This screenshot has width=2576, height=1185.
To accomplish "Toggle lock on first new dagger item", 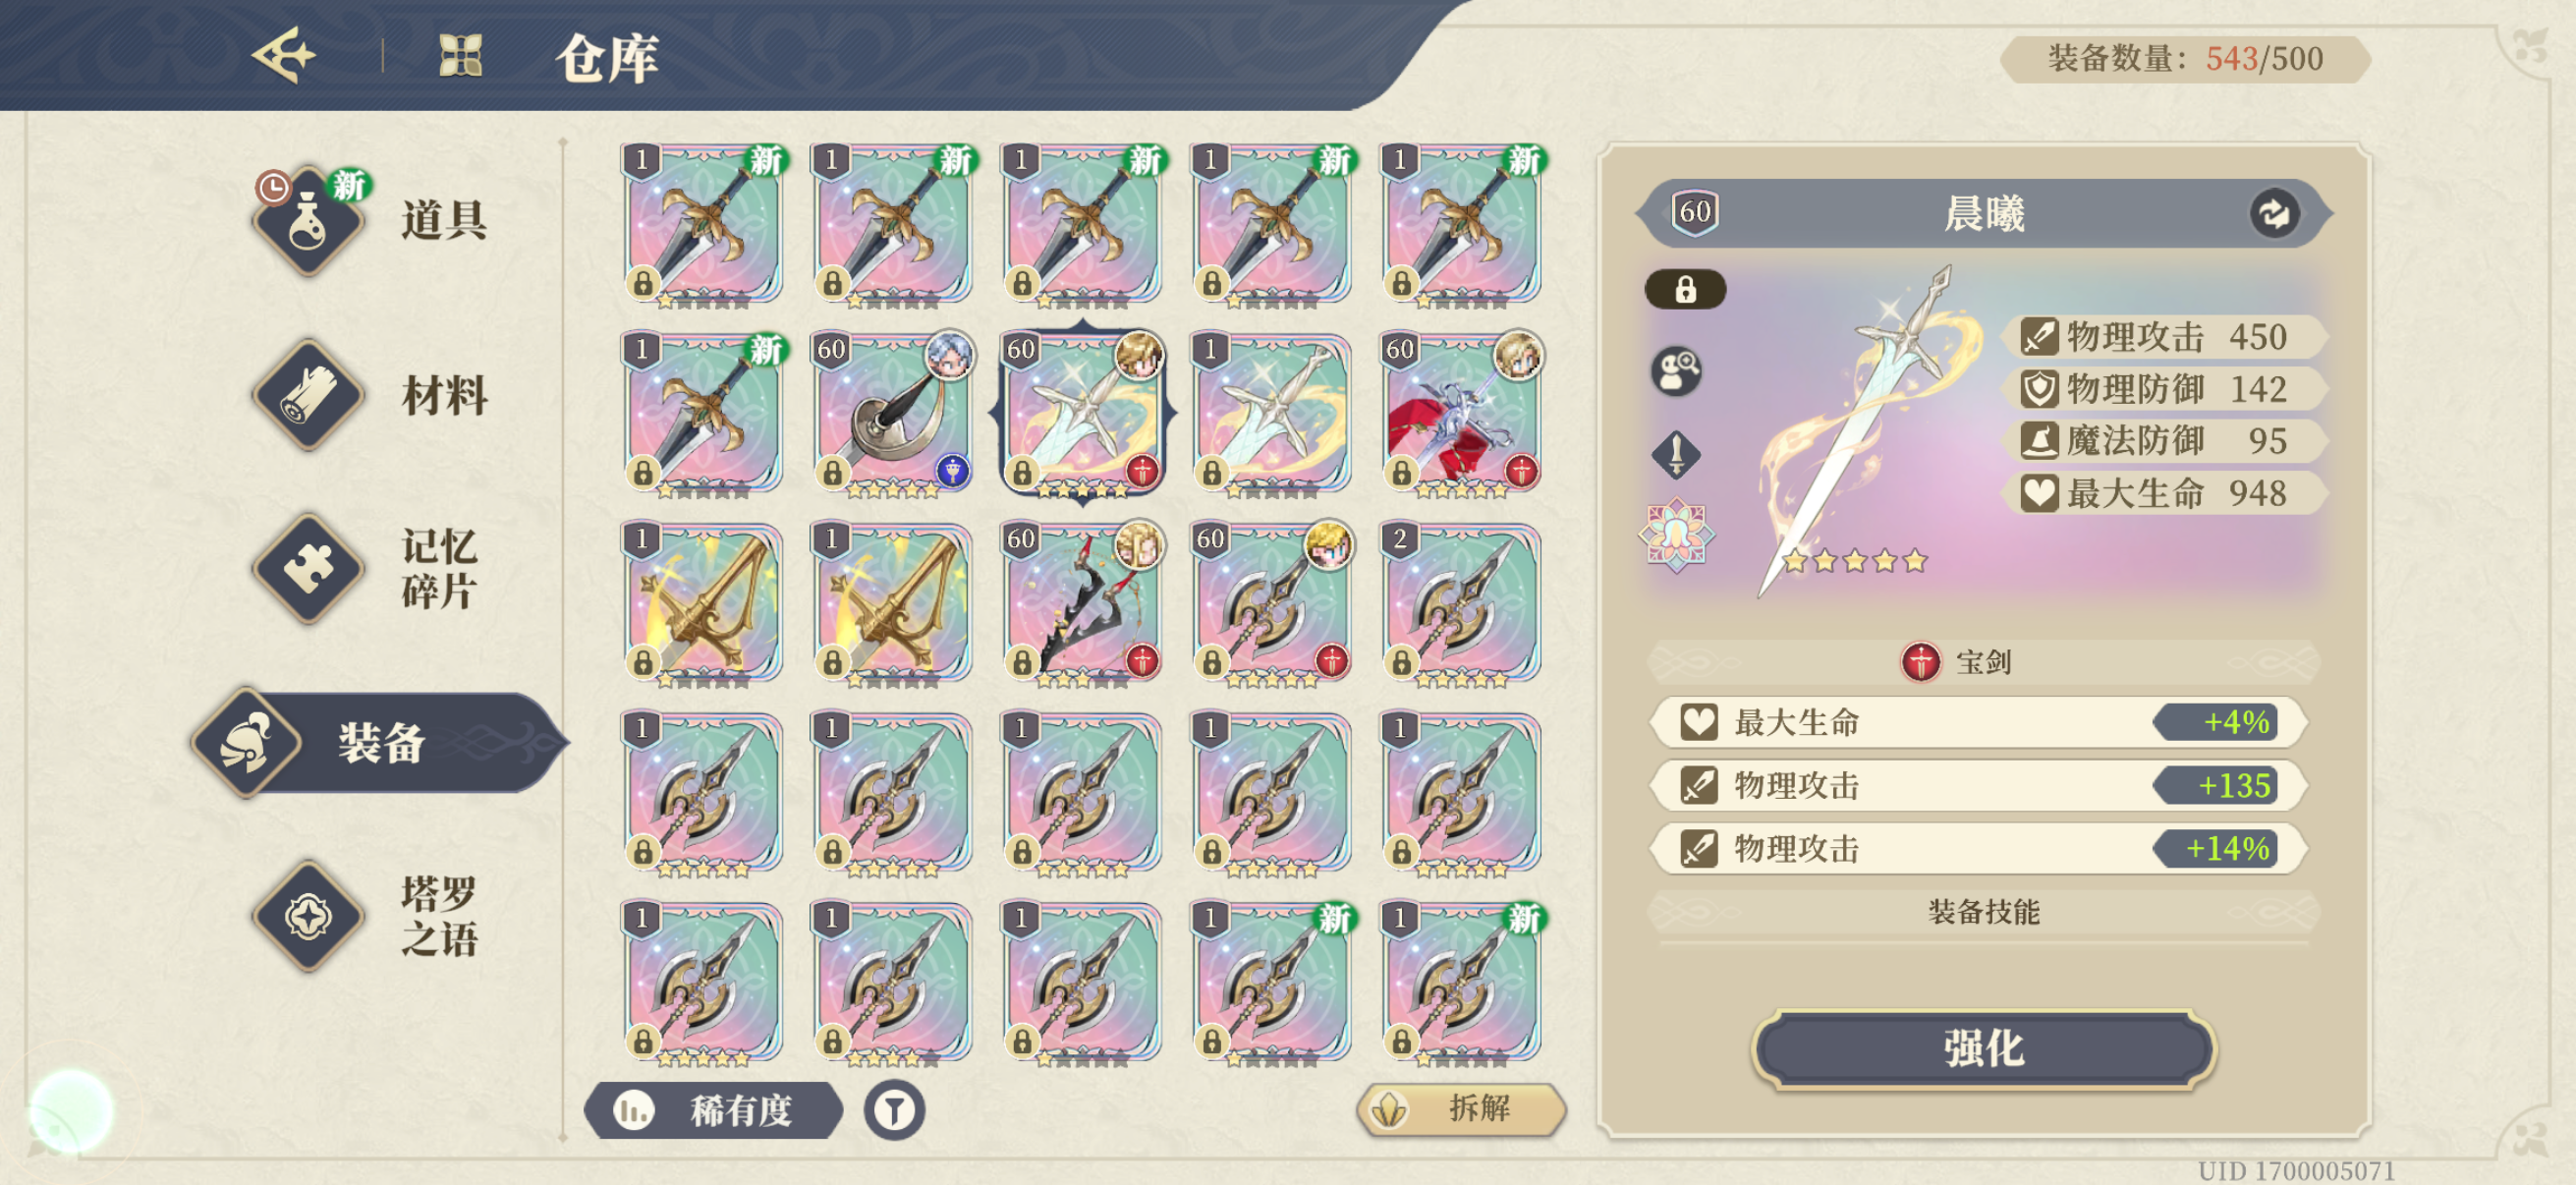I will (643, 283).
